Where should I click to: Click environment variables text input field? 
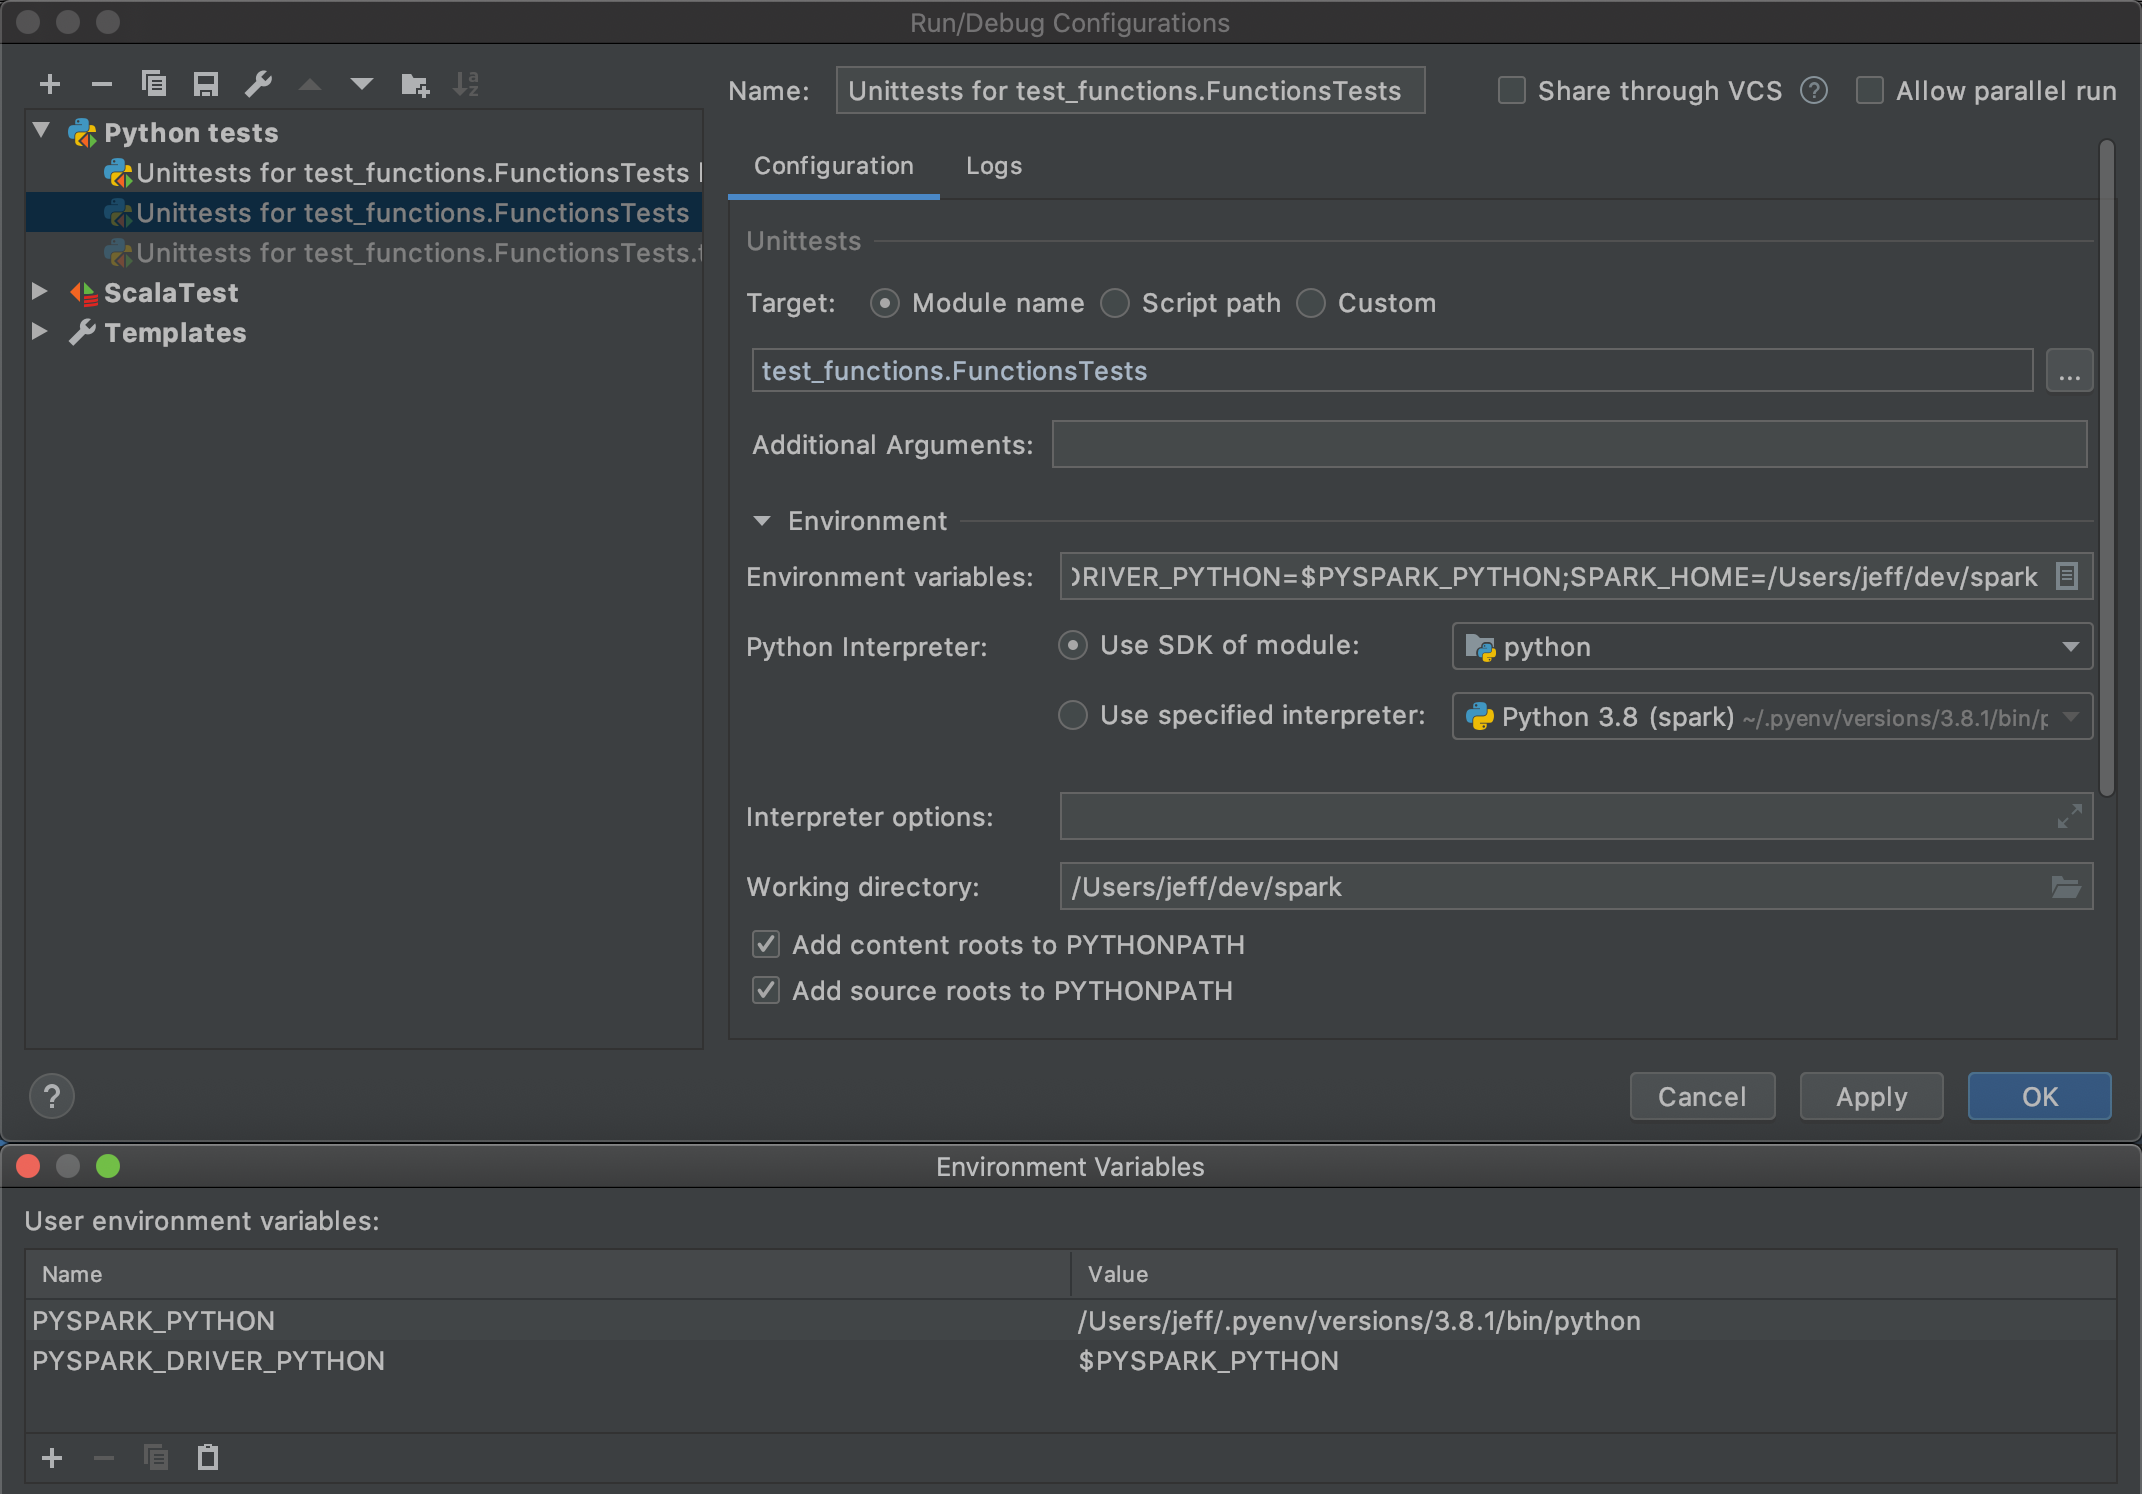pos(1556,578)
